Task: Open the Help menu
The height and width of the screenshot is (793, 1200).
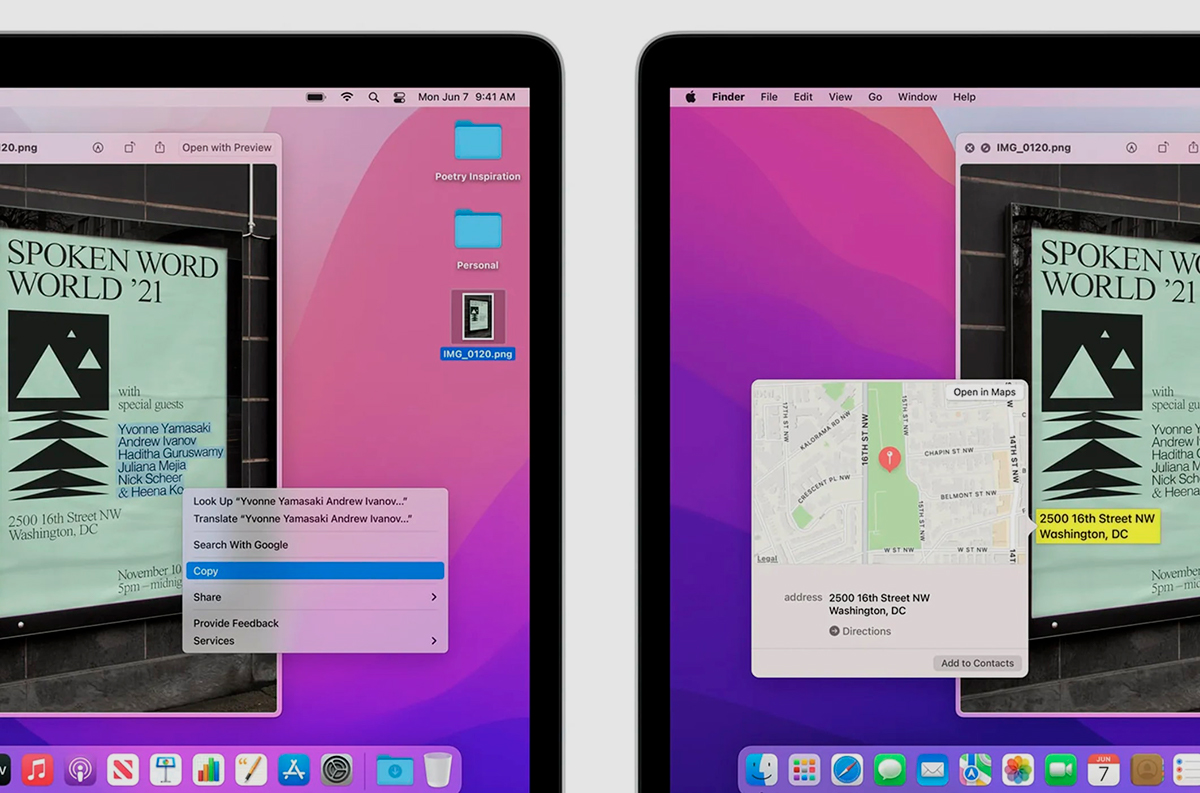Action: (x=964, y=97)
